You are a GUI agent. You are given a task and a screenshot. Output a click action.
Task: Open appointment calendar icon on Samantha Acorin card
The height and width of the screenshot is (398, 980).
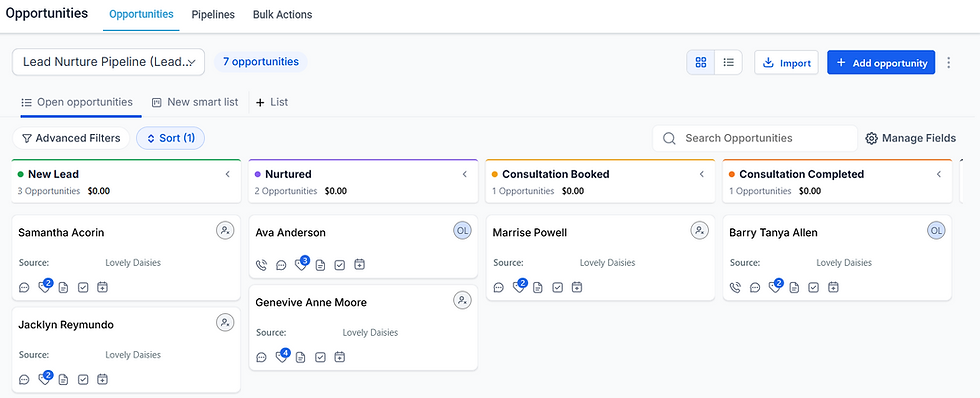(102, 287)
